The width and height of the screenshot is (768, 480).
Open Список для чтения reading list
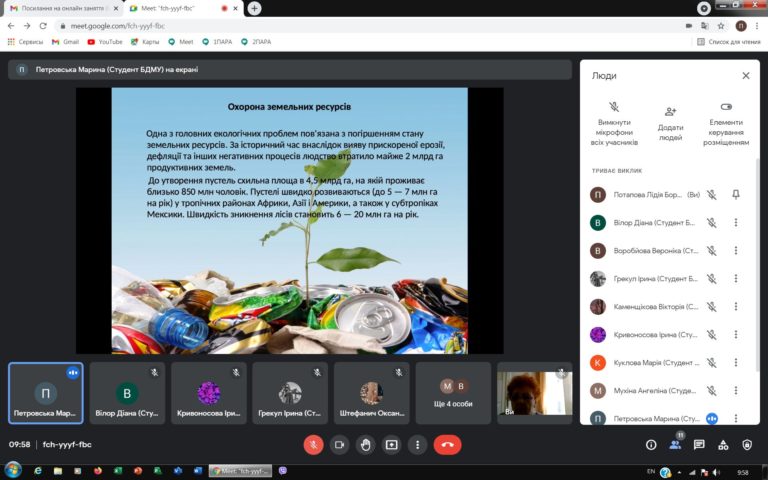click(729, 42)
